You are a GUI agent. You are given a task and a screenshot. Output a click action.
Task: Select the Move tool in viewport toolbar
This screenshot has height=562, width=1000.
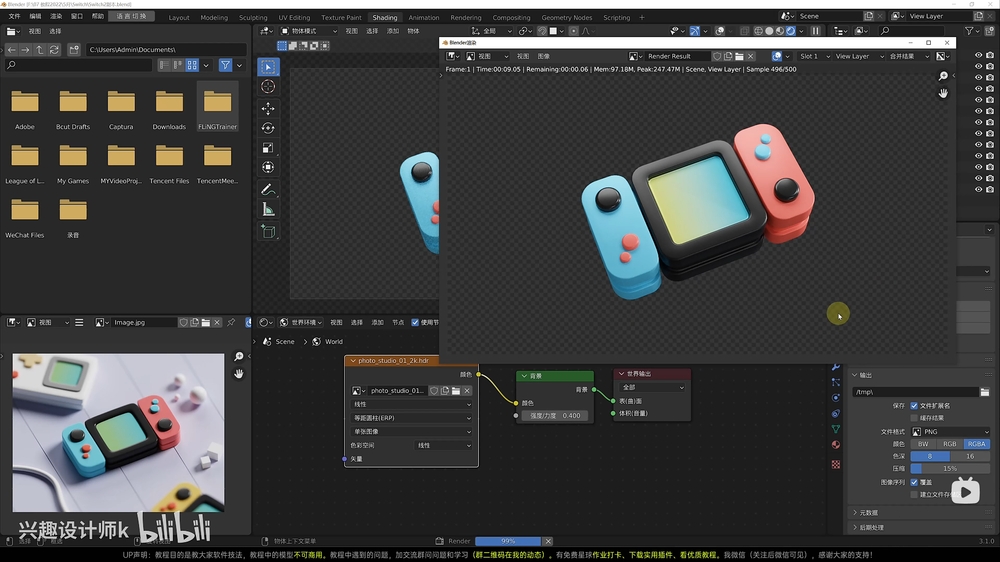coord(268,108)
